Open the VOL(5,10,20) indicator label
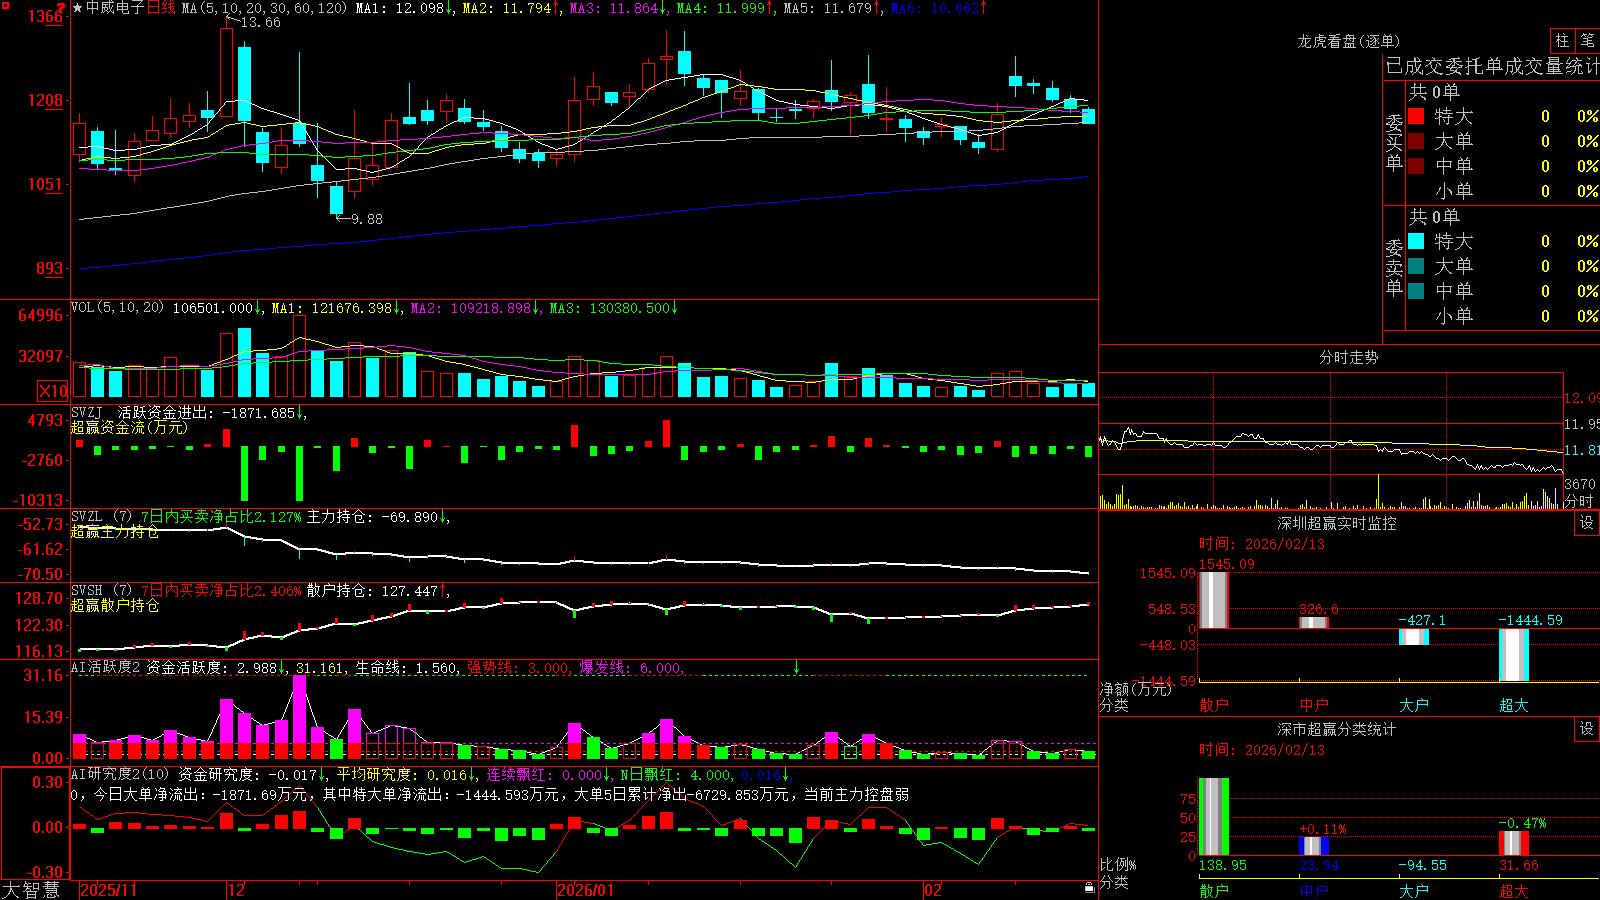Viewport: 1600px width, 900px height. click(117, 308)
